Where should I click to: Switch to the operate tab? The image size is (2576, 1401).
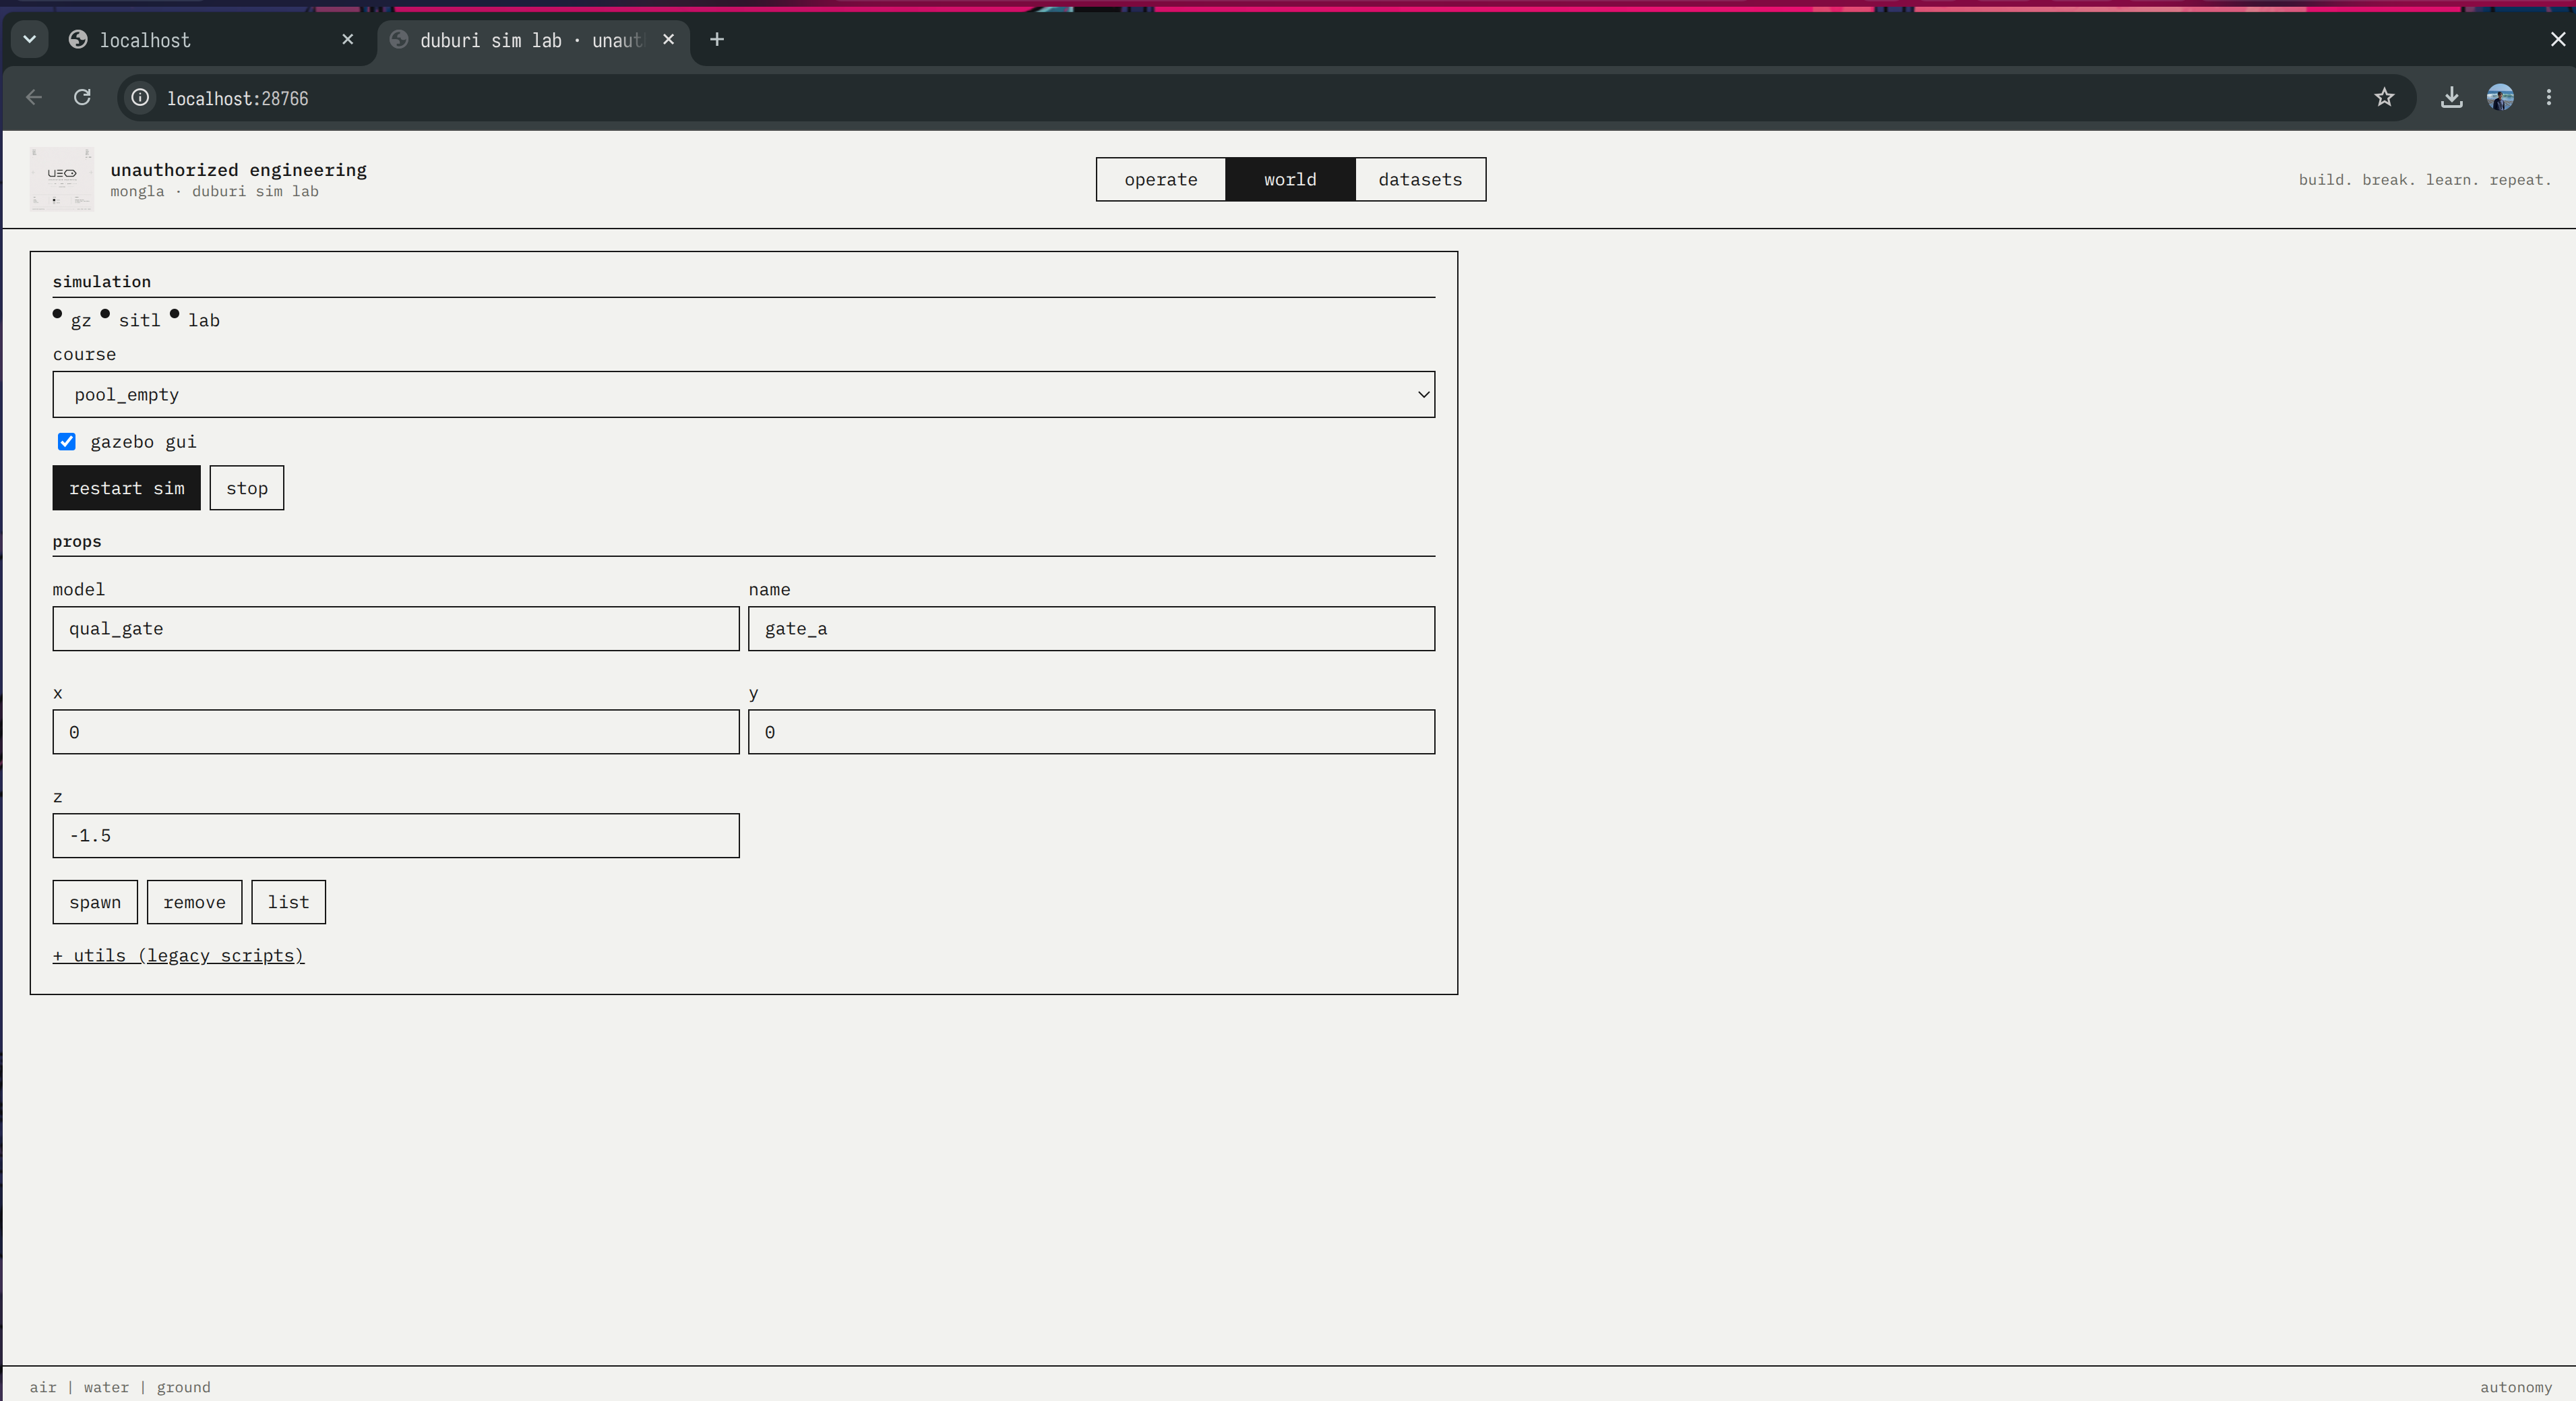[1160, 179]
